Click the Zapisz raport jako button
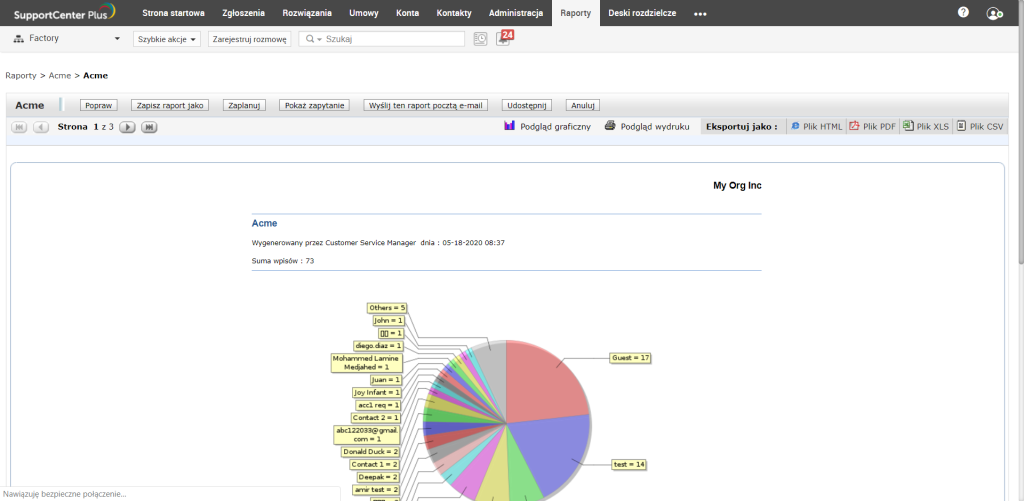 [x=167, y=105]
